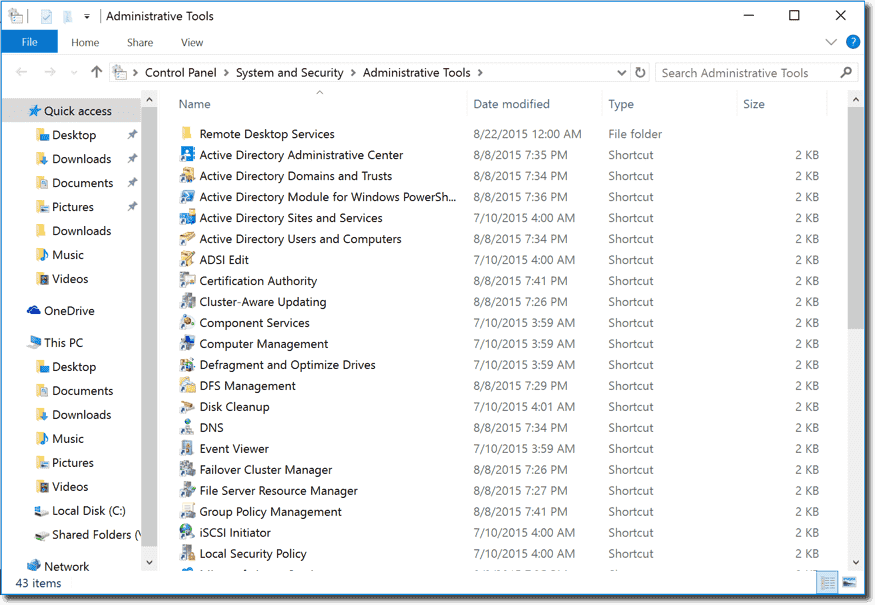875x605 pixels.
Task: Click the ADSI Edit icon
Action: [x=187, y=260]
